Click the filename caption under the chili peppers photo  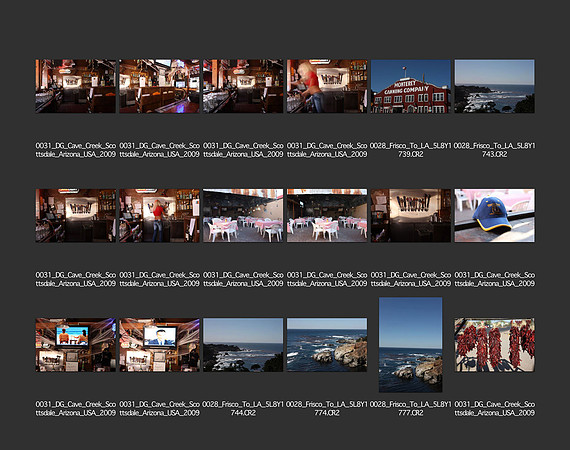click(x=494, y=409)
